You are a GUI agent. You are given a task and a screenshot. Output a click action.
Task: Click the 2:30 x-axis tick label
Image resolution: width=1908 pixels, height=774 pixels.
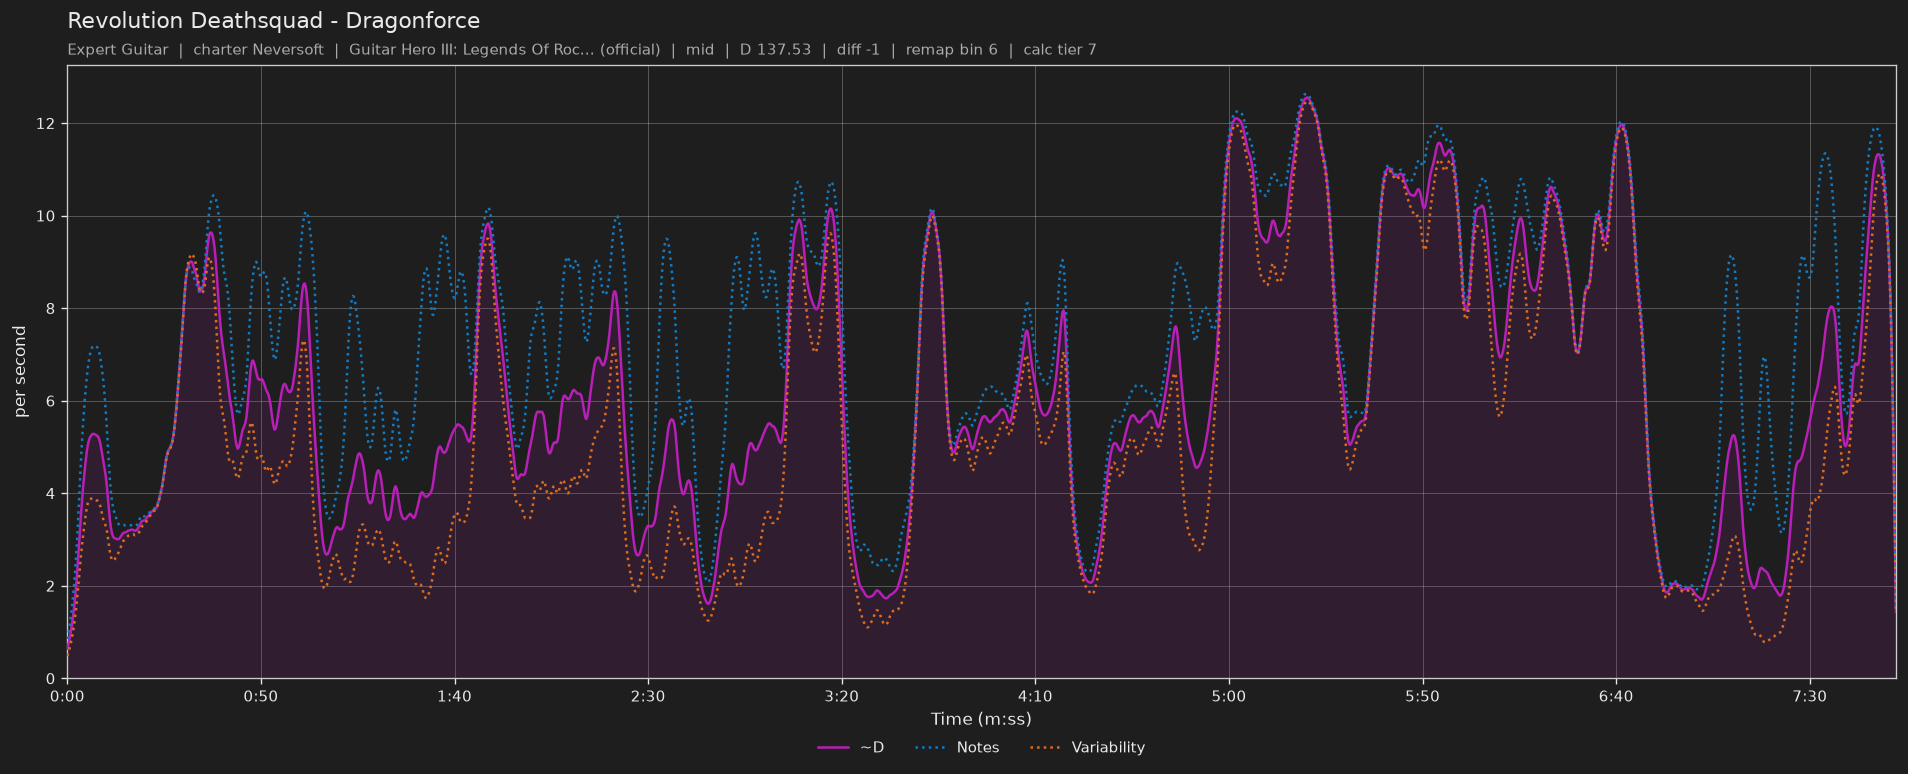(x=648, y=696)
